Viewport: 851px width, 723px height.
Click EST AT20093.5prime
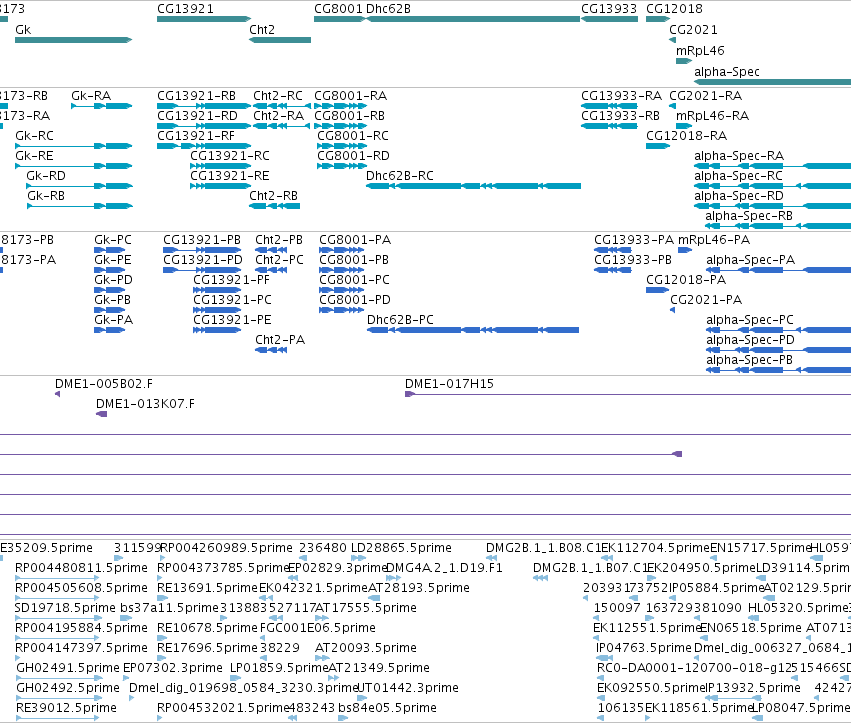click(322, 658)
